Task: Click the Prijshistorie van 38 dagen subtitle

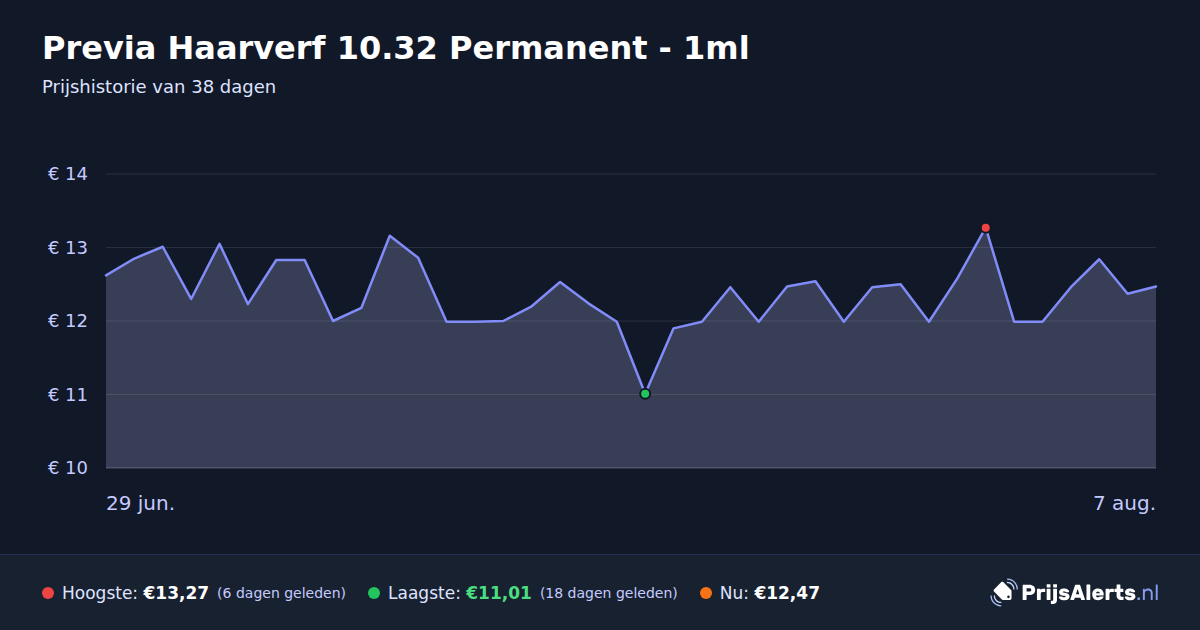Action: (159, 87)
